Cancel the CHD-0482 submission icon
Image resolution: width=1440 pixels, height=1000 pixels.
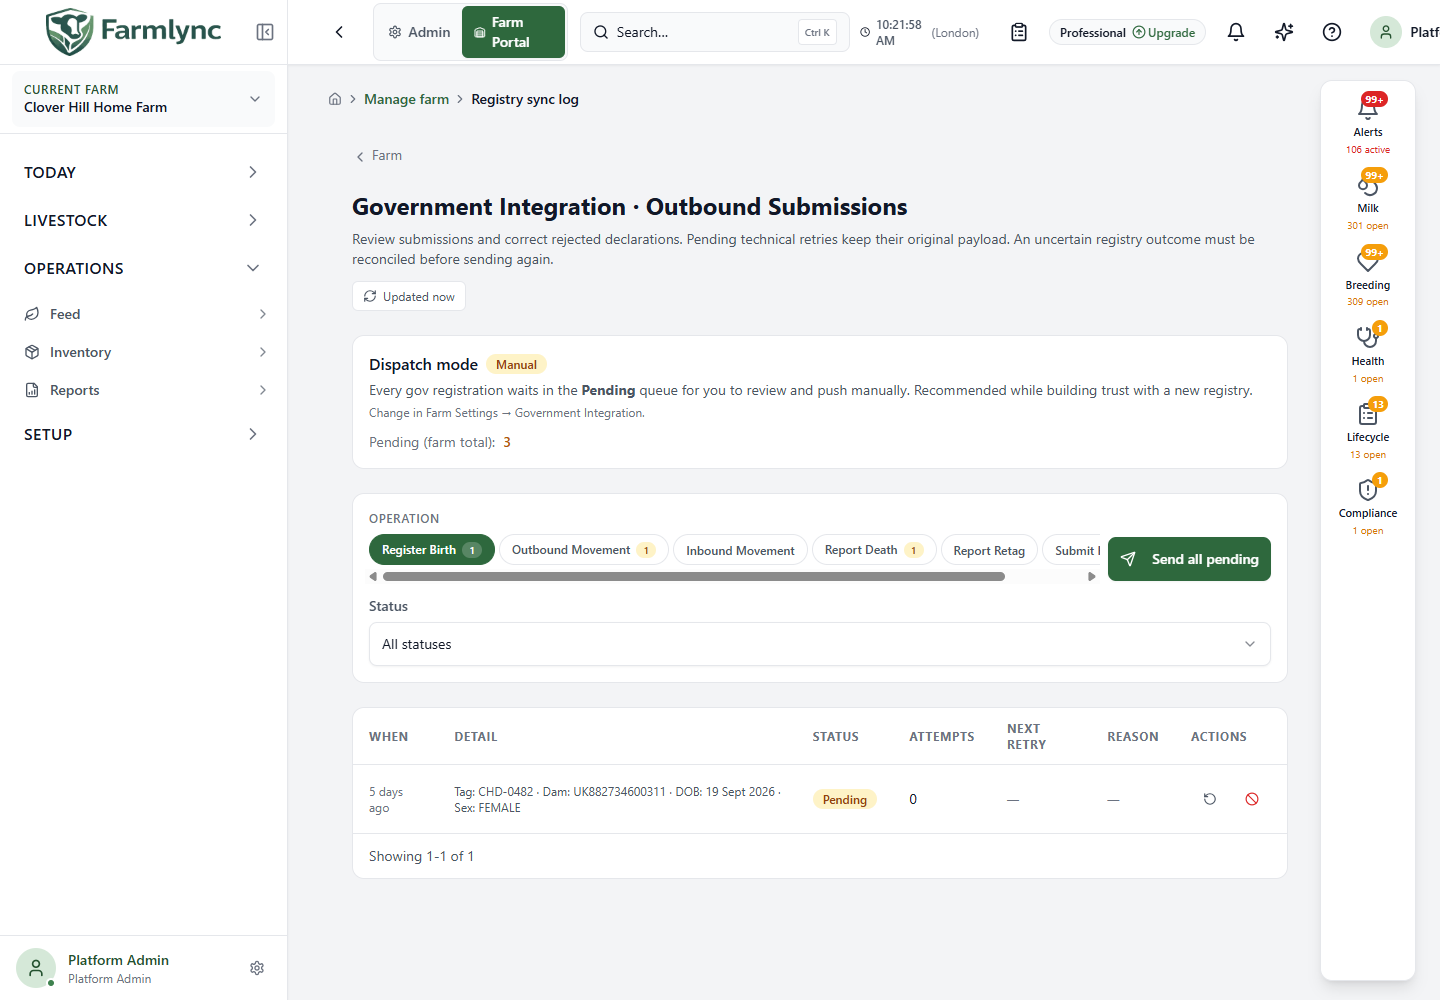pos(1252,799)
